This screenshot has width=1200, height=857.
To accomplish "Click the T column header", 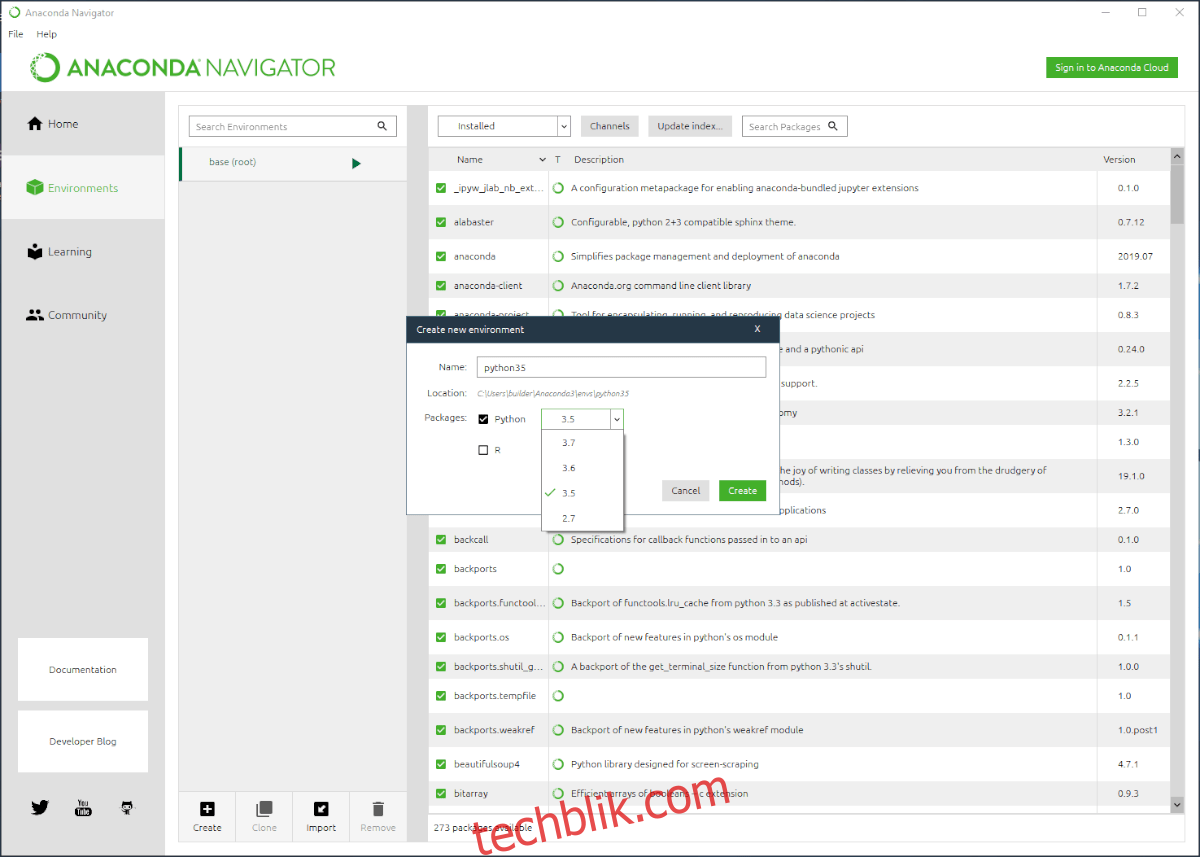I will coord(558,160).
